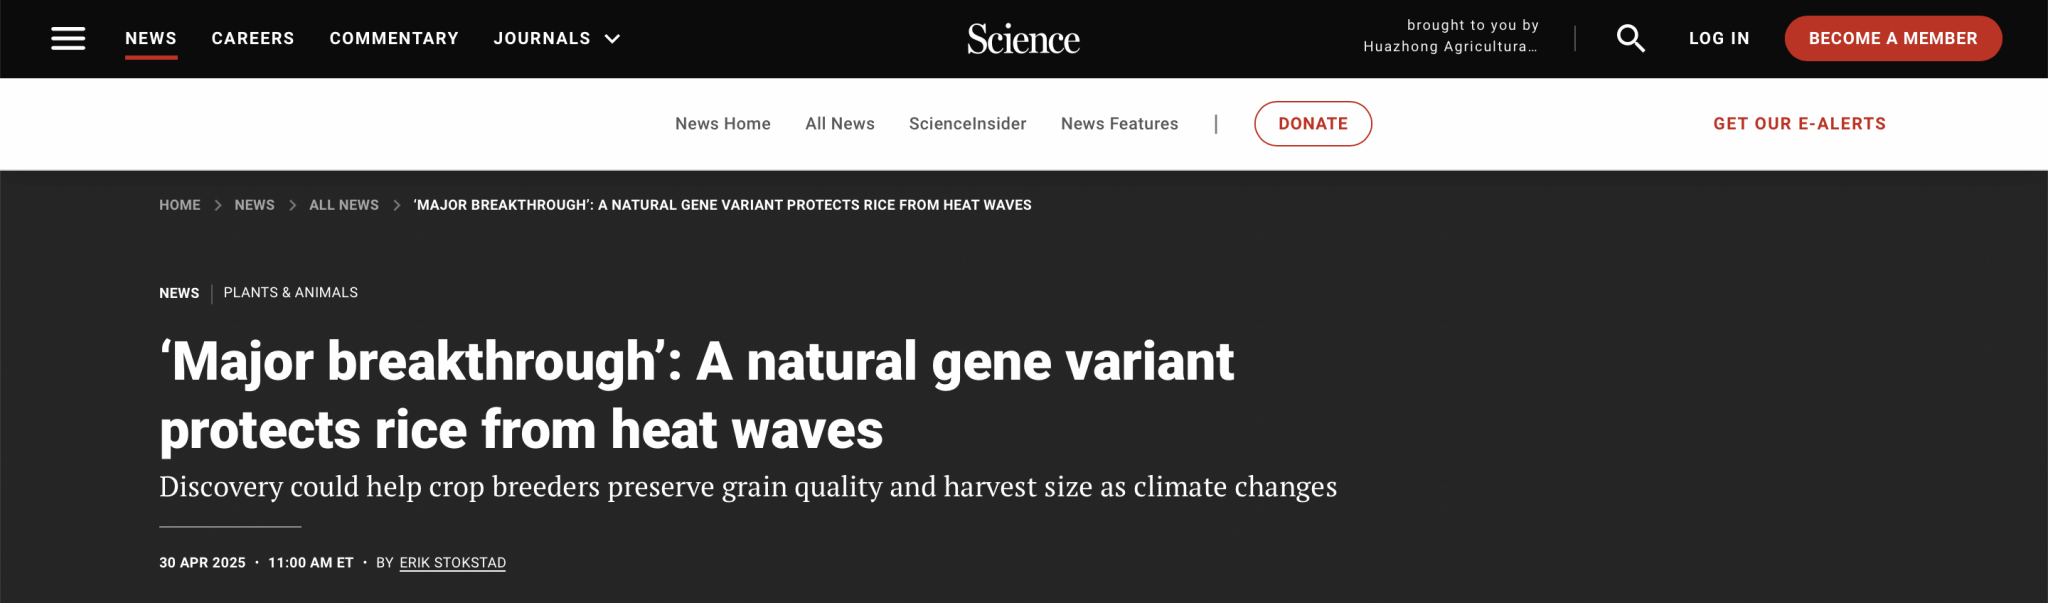Screen dimensions: 2048x603
Task: Select All News in the sub-navigation
Action: [840, 124]
